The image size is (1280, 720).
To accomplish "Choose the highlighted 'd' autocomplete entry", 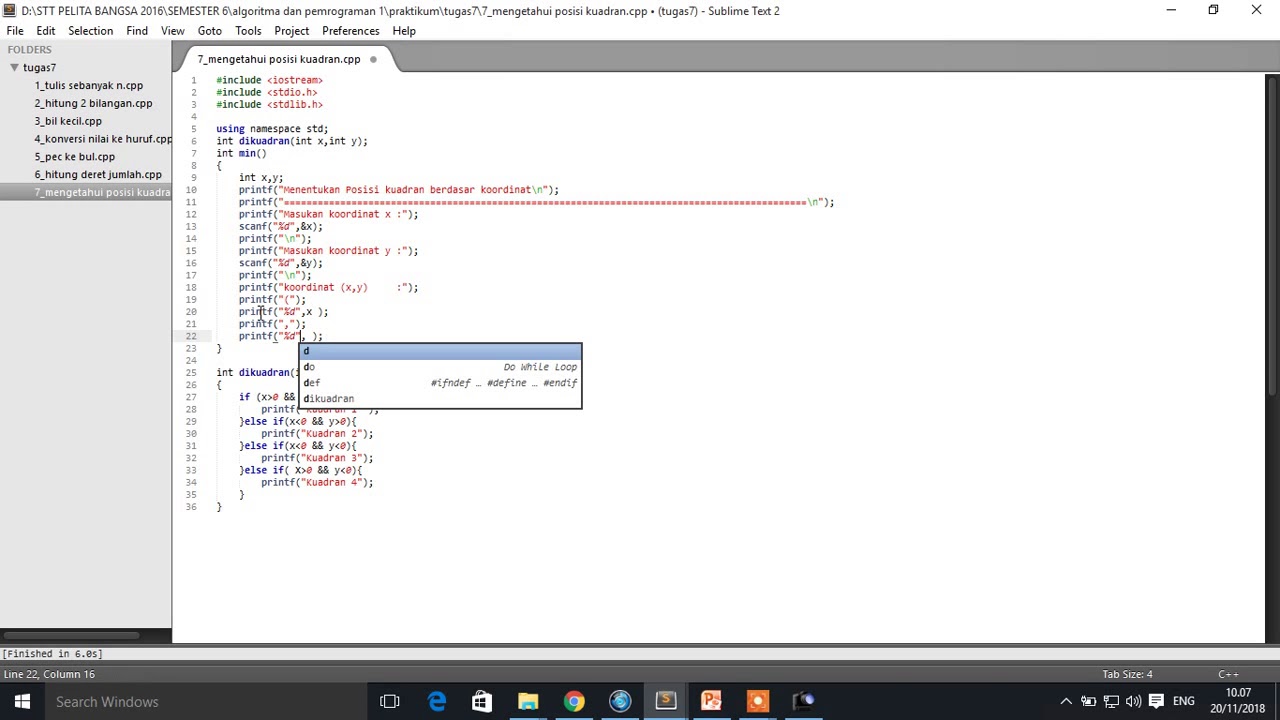I will (x=440, y=351).
